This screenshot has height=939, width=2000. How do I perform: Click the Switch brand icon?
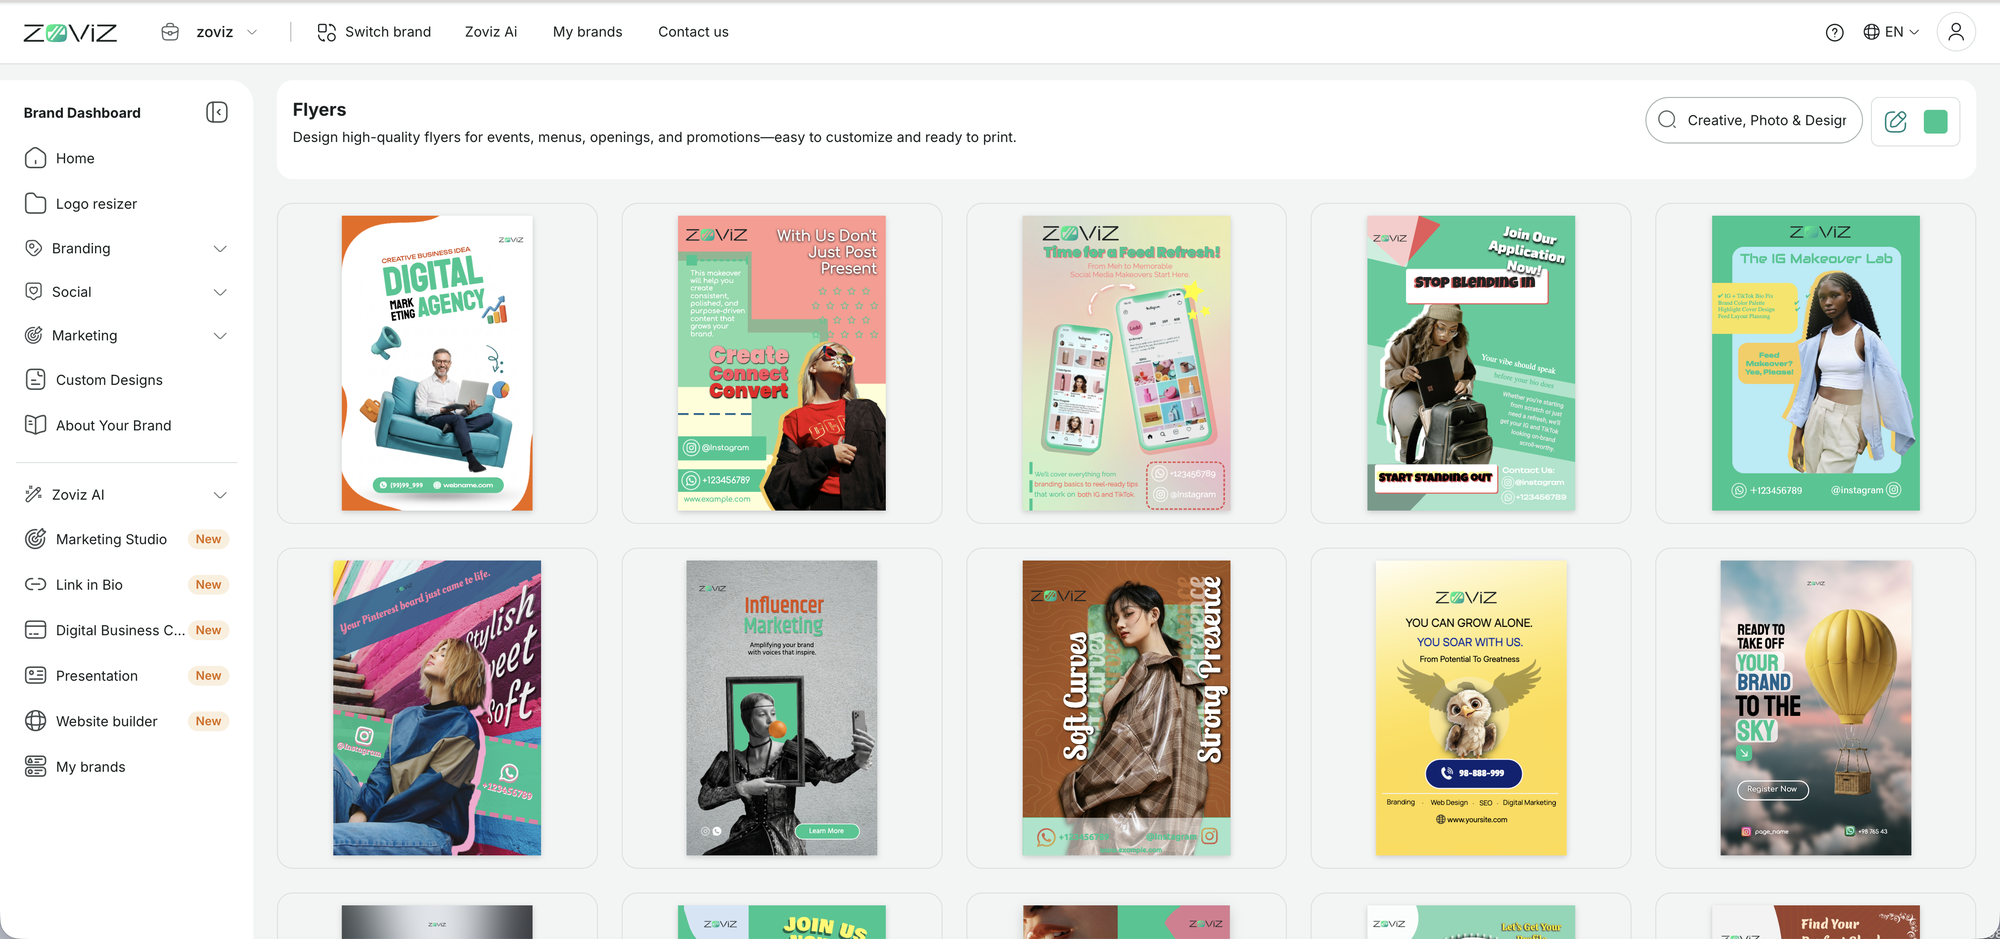[327, 32]
